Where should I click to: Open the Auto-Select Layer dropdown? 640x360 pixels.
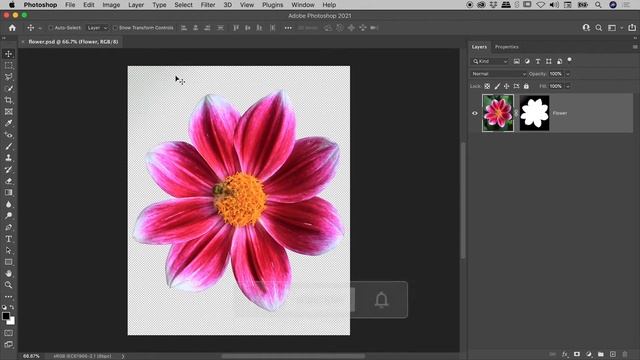coord(97,28)
